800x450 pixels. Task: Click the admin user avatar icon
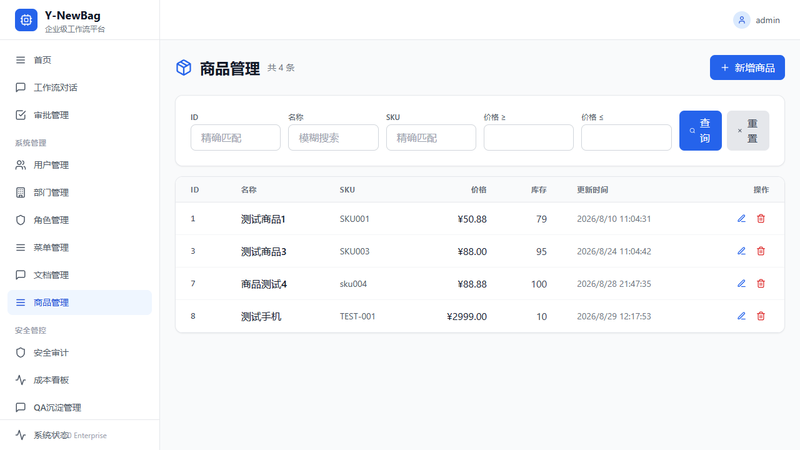[x=741, y=20]
